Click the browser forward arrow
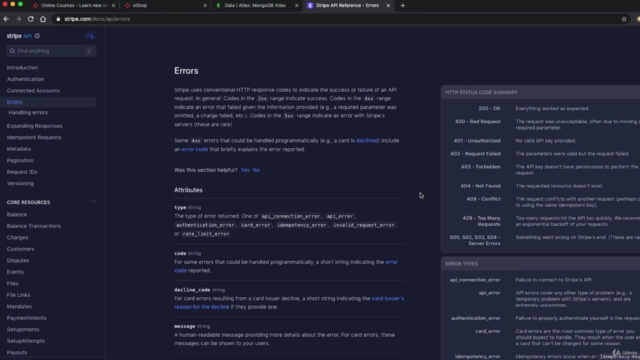 (x=18, y=19)
